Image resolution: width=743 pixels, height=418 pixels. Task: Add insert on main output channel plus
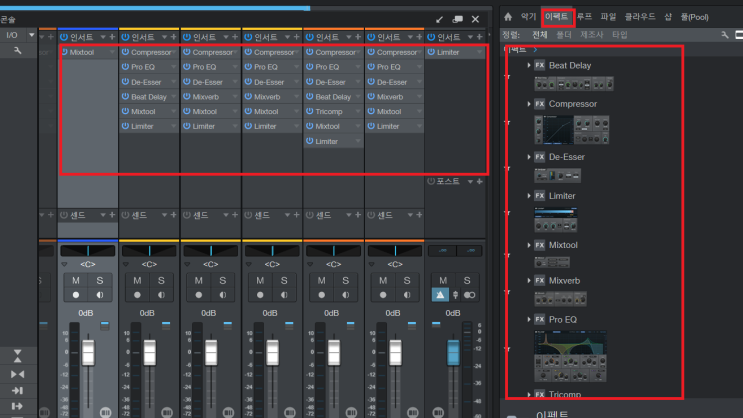pos(480,37)
